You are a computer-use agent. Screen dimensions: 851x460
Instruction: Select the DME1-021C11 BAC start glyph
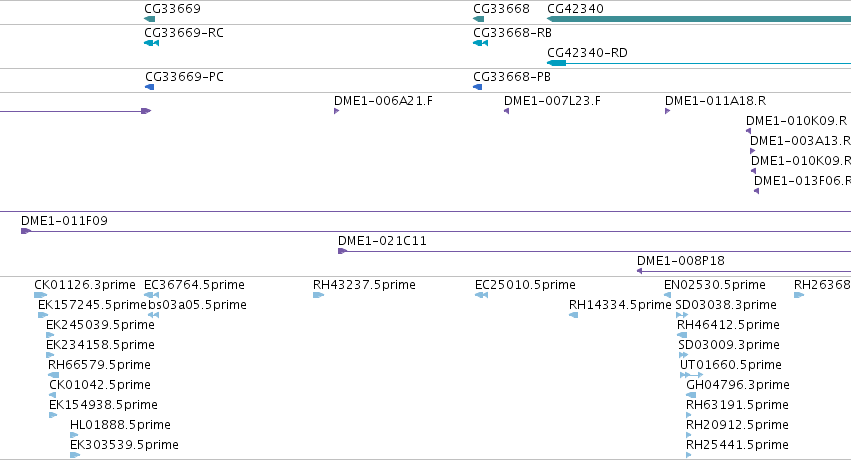coord(342,251)
